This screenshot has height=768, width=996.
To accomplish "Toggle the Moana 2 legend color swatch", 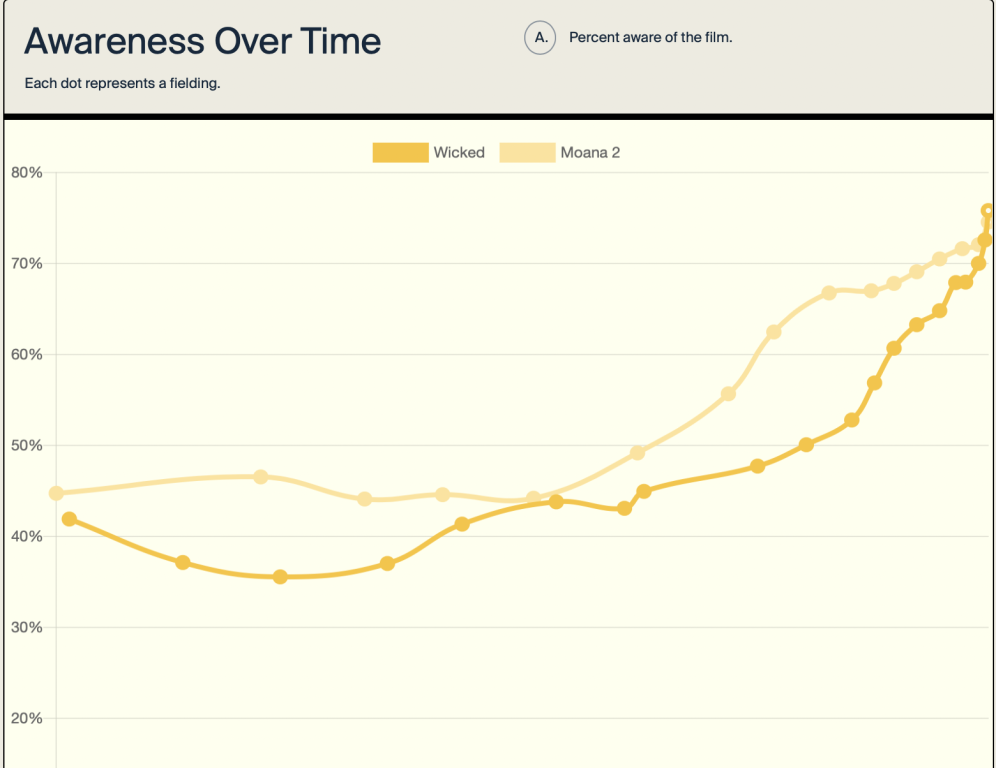I will (x=527, y=152).
